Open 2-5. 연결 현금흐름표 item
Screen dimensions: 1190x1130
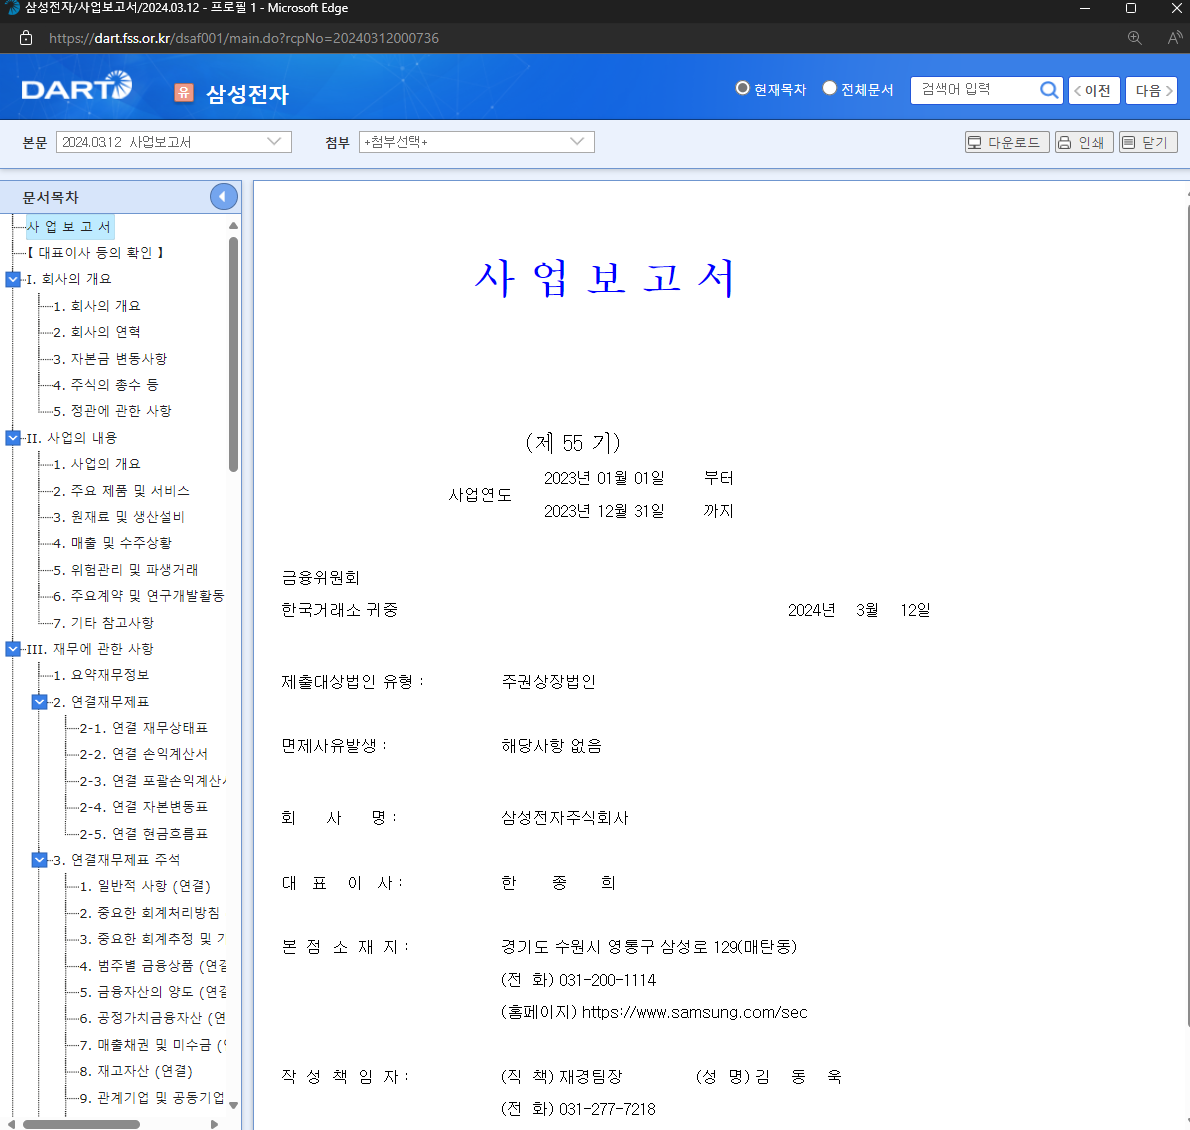click(143, 834)
